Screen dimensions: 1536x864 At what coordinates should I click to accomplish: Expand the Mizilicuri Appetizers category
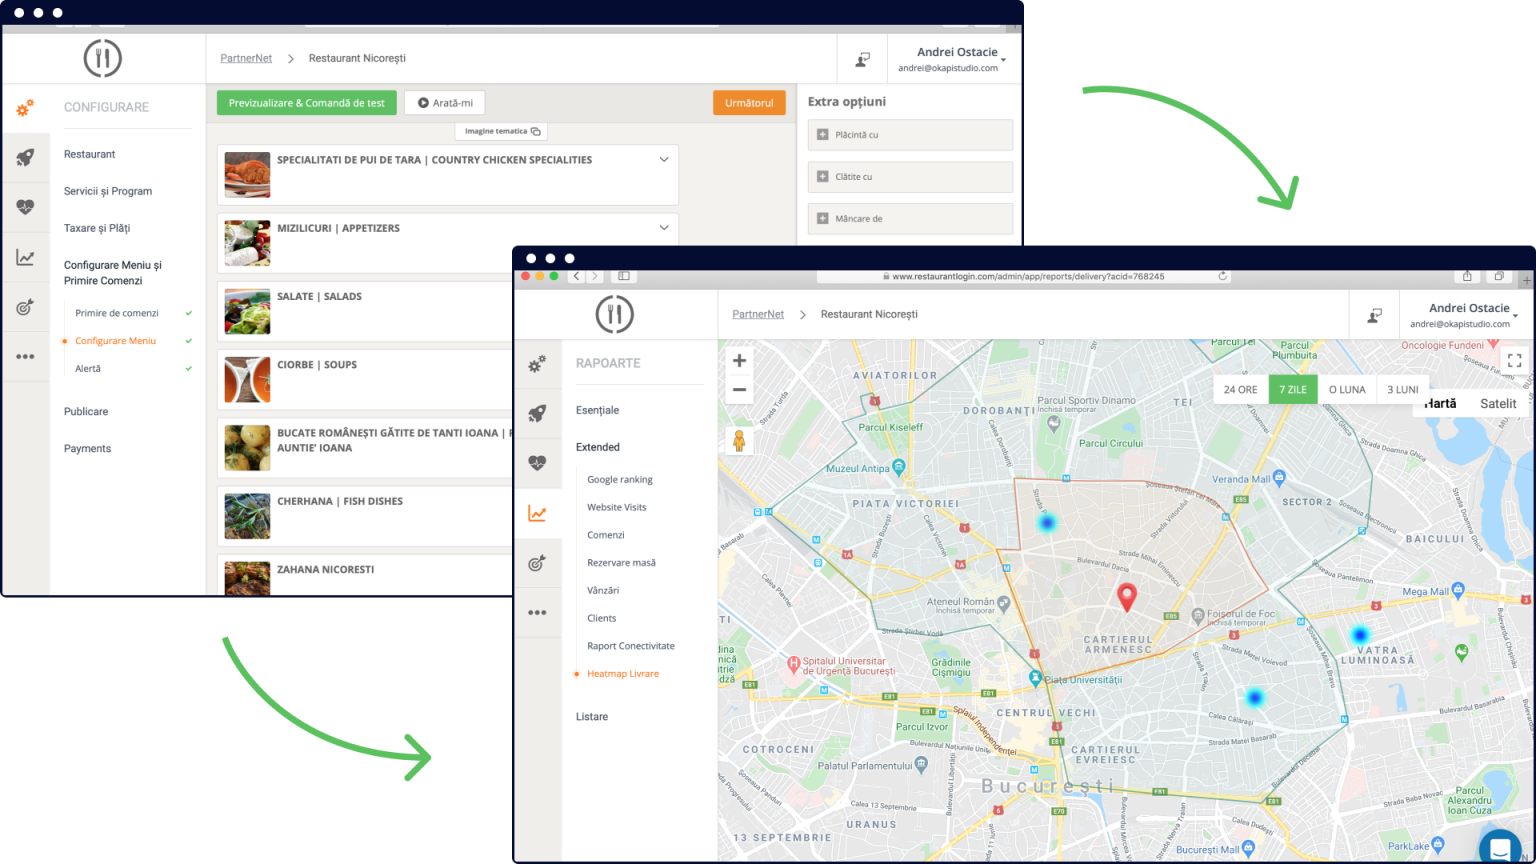coord(664,228)
